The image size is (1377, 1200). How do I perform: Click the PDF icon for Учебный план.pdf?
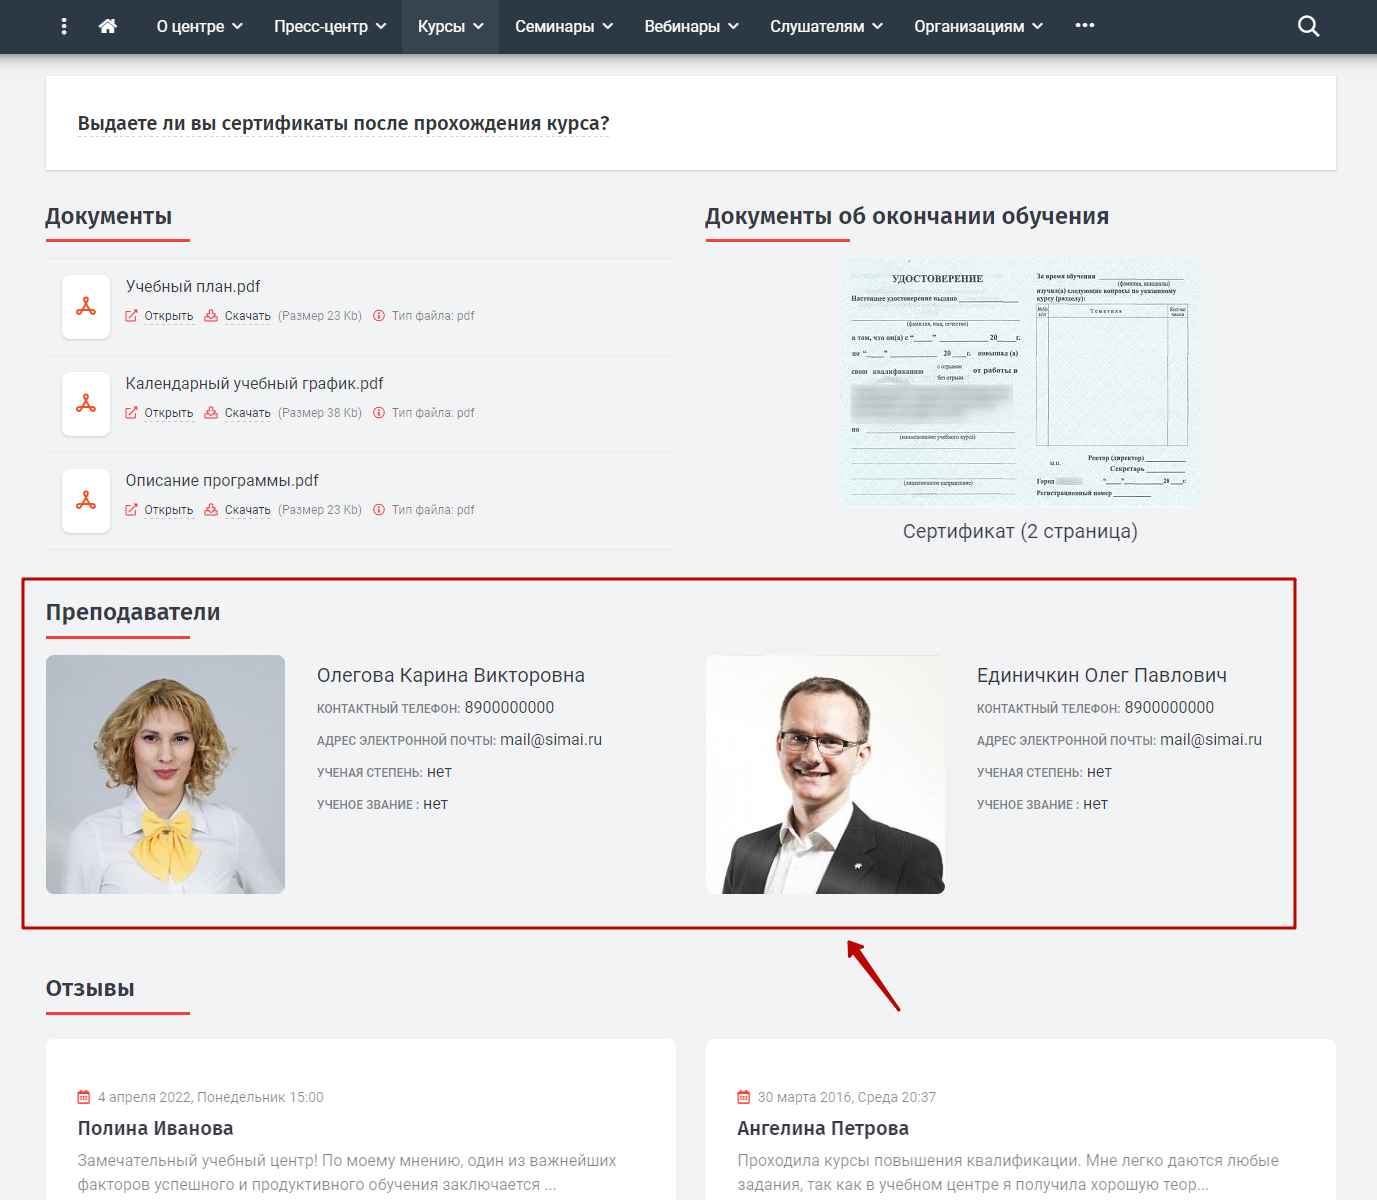[86, 307]
